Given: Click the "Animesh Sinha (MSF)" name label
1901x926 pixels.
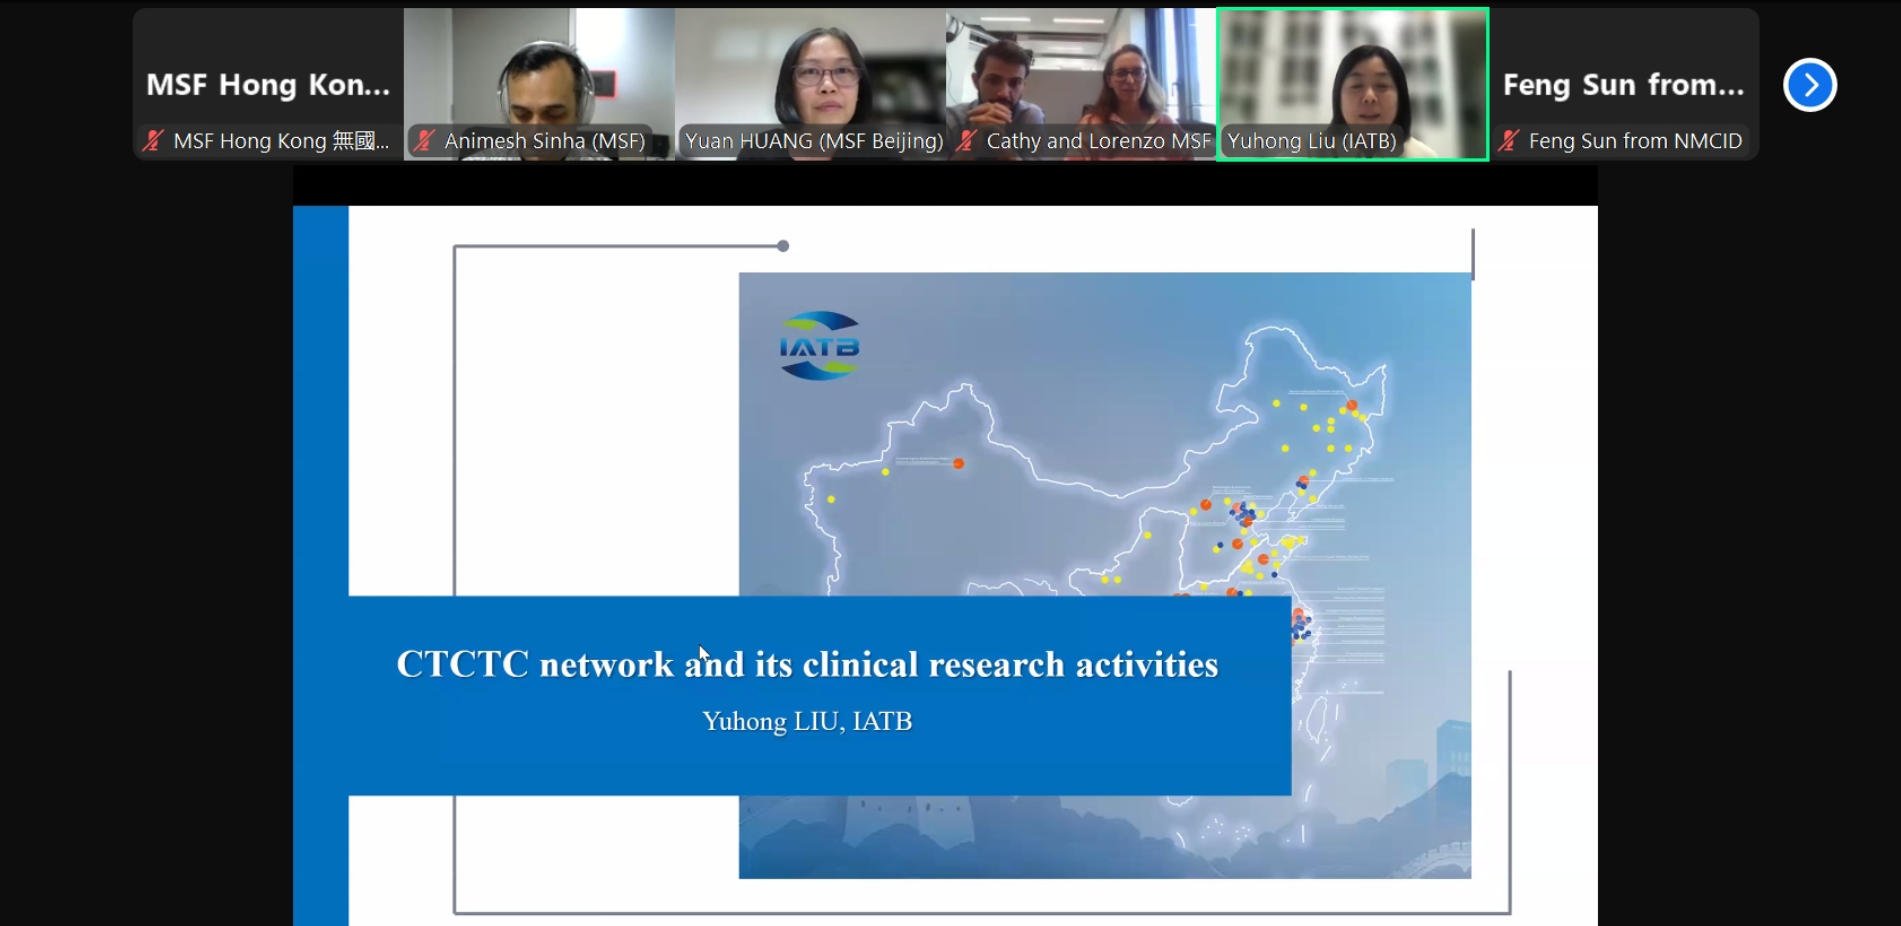Looking at the screenshot, I should [x=545, y=141].
